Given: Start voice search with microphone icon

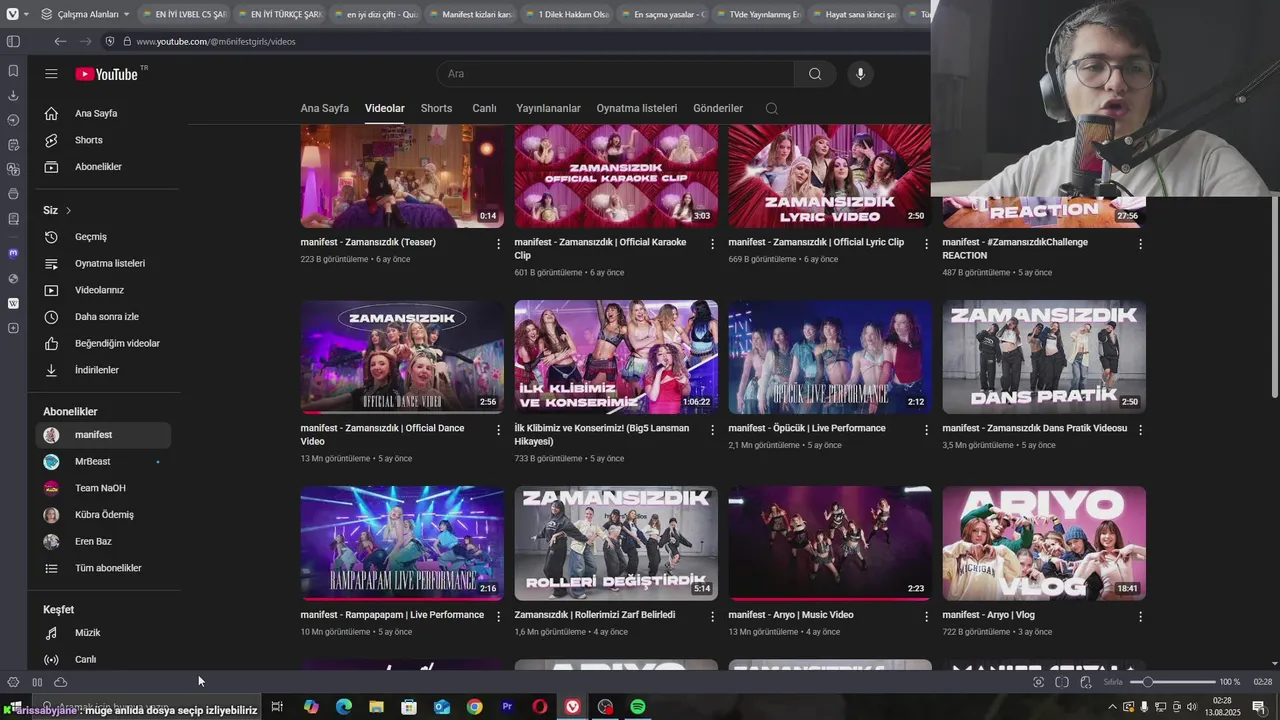Looking at the screenshot, I should (x=860, y=74).
